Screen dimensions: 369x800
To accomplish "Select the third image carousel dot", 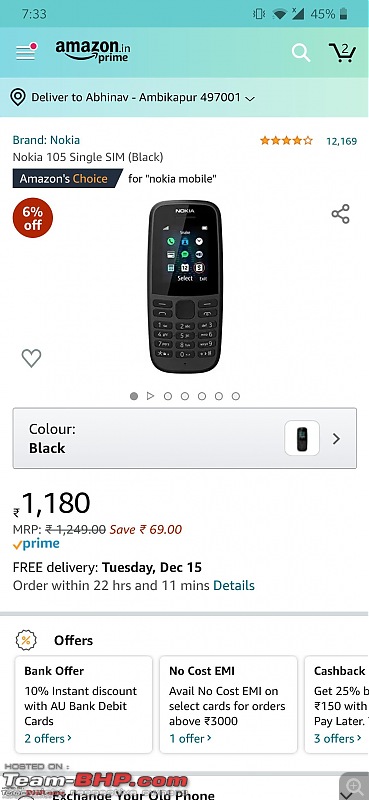I will 168,396.
